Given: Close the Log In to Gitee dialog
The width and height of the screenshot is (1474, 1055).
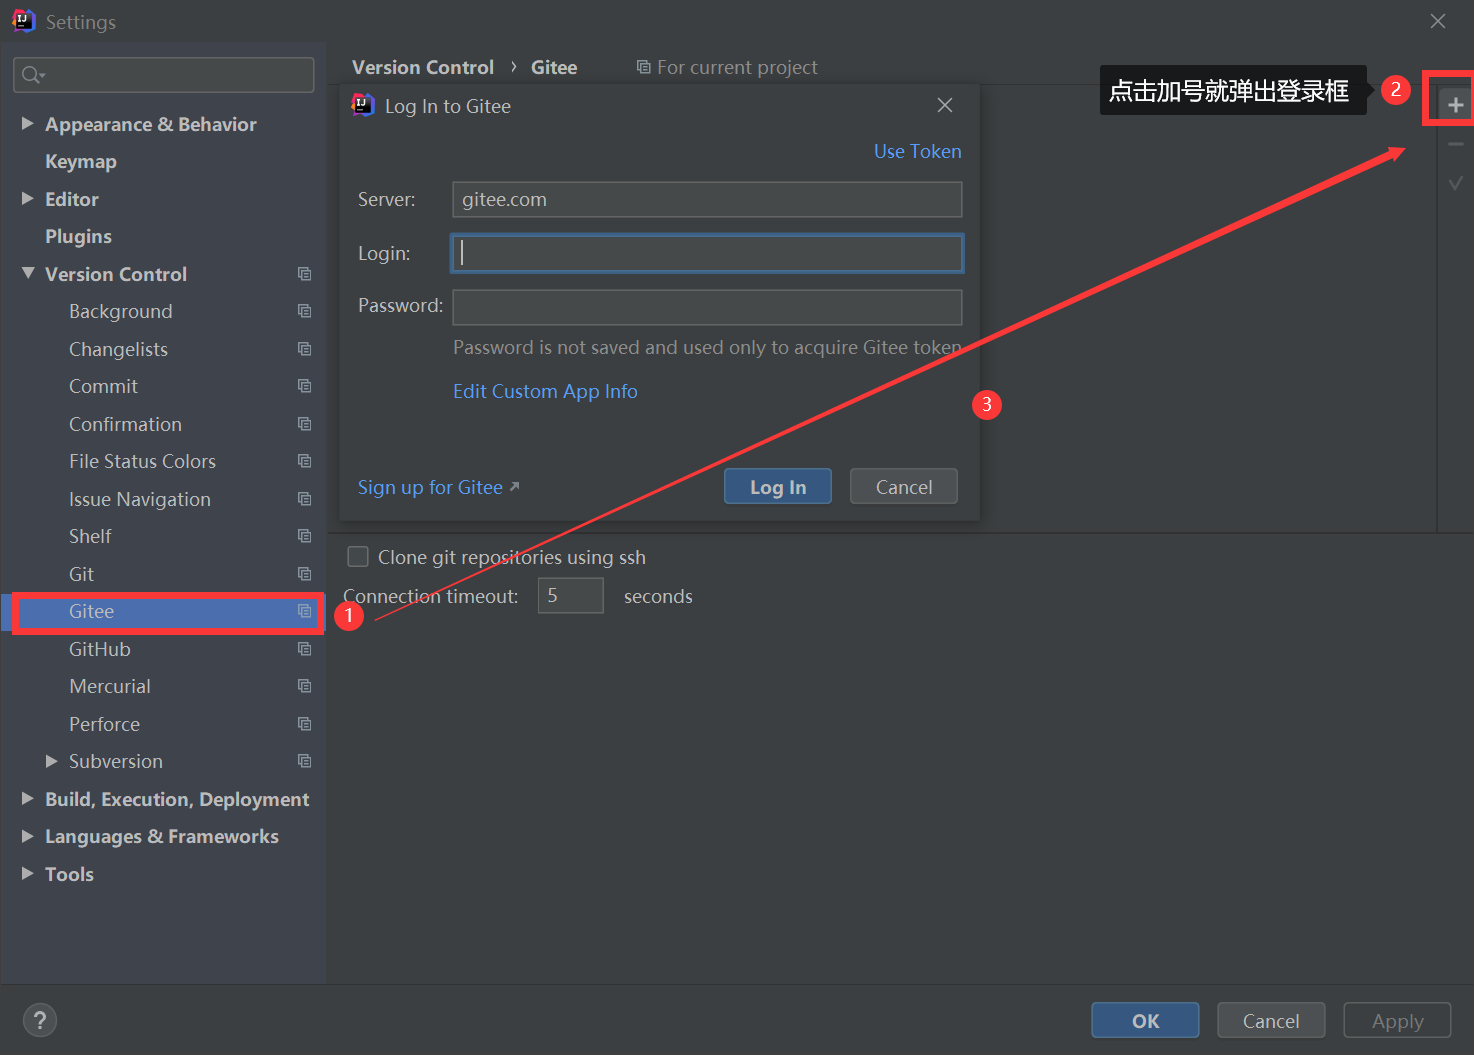Looking at the screenshot, I should (x=944, y=105).
